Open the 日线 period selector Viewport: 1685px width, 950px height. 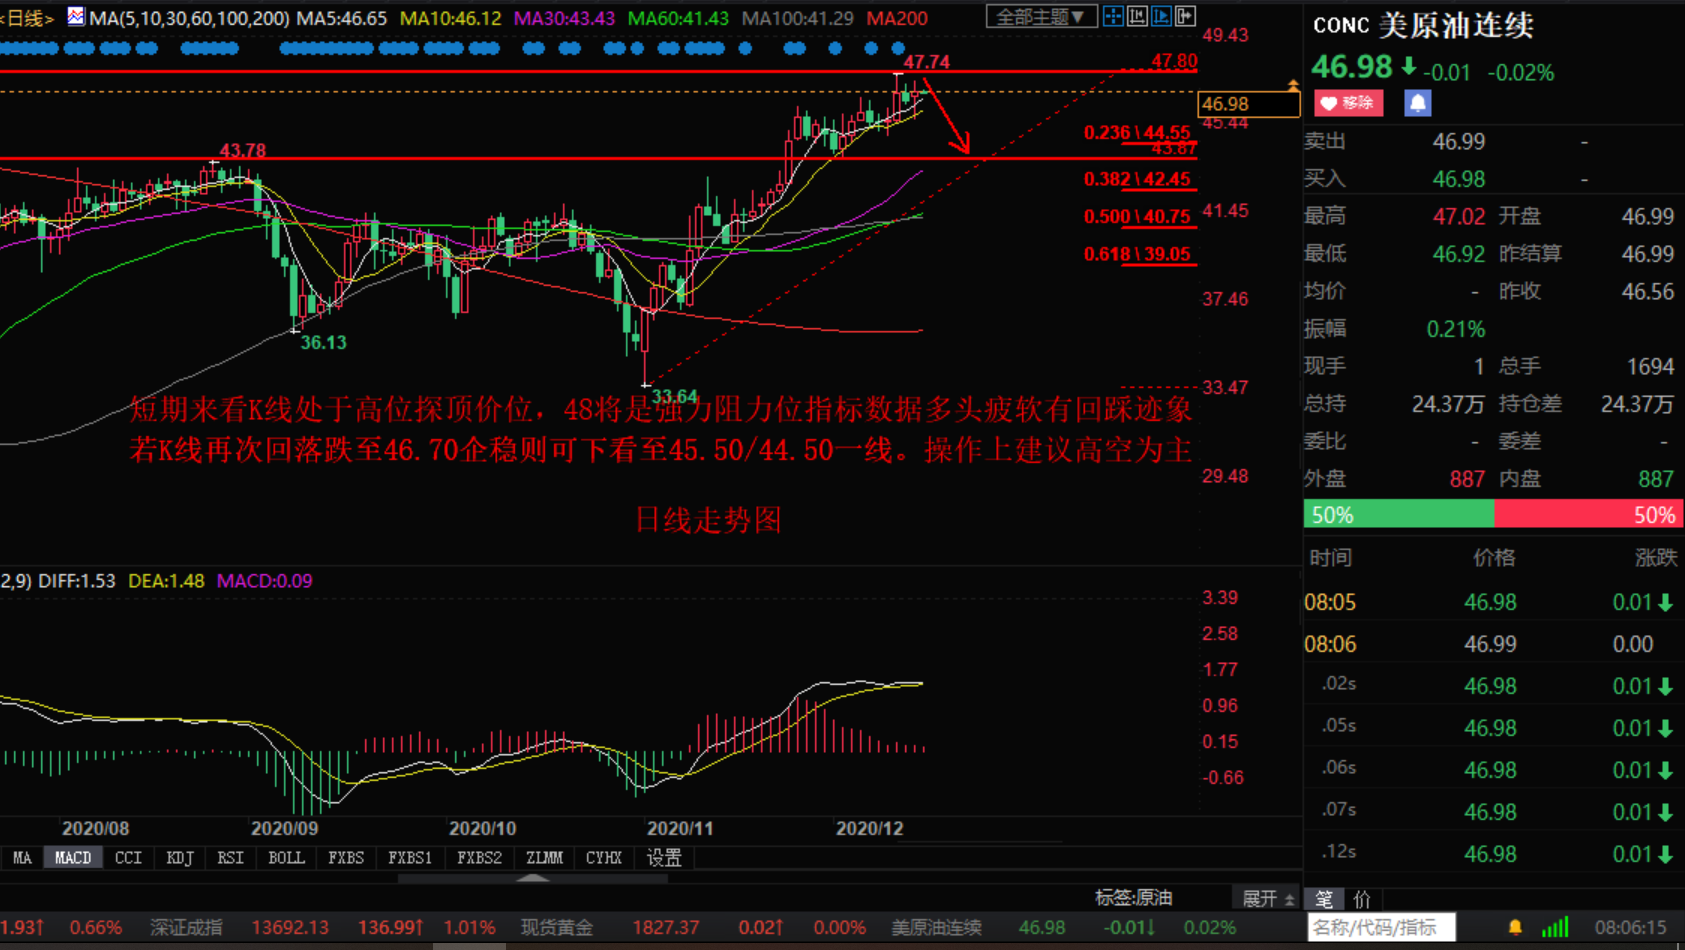27,18
